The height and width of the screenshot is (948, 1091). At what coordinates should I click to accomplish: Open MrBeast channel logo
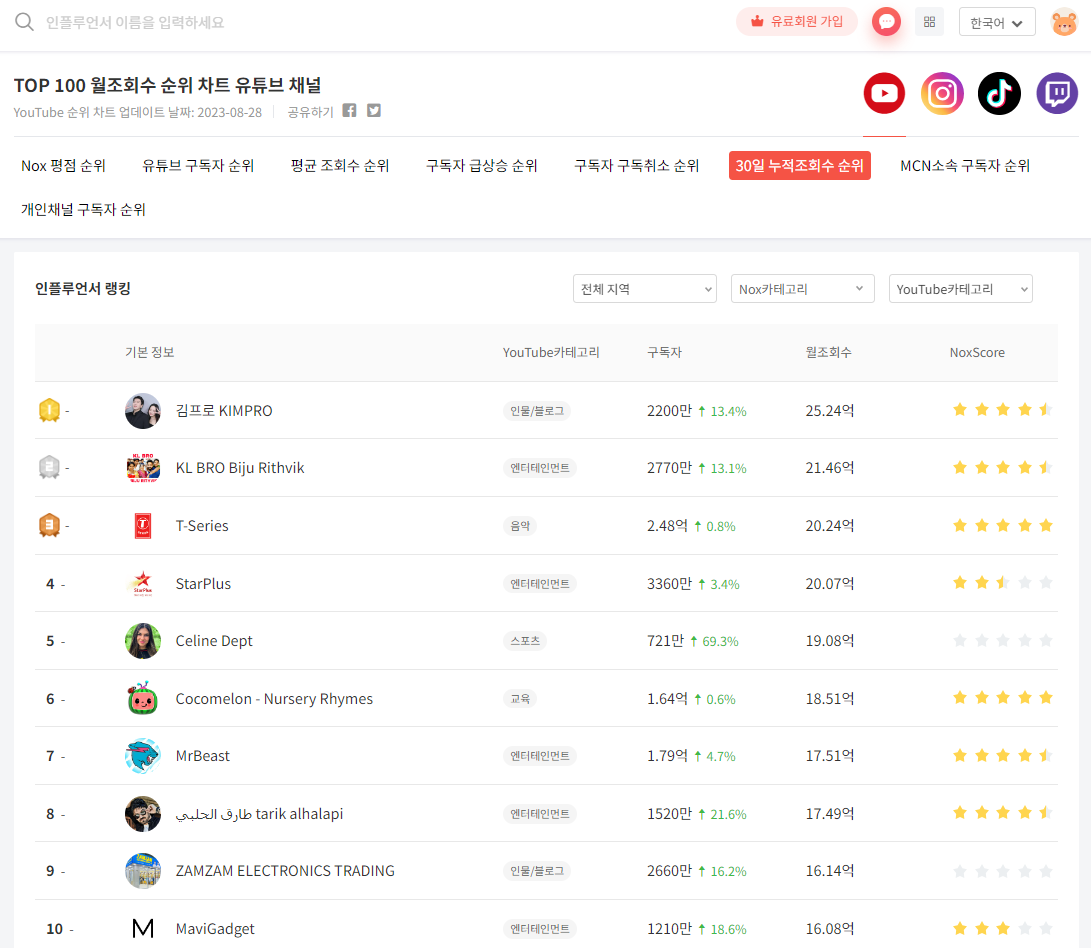click(x=143, y=756)
